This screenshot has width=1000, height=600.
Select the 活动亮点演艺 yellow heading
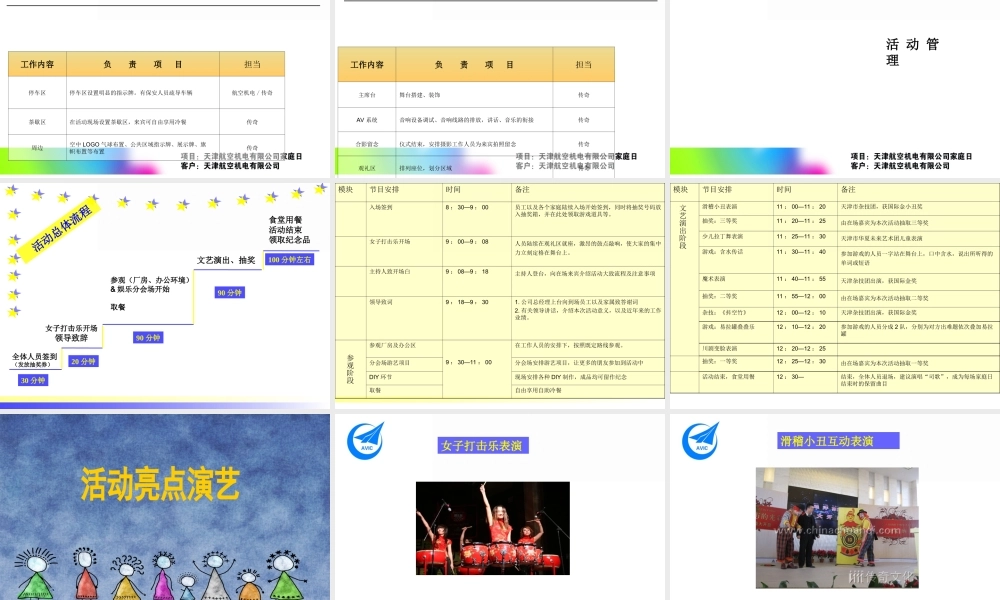click(160, 484)
